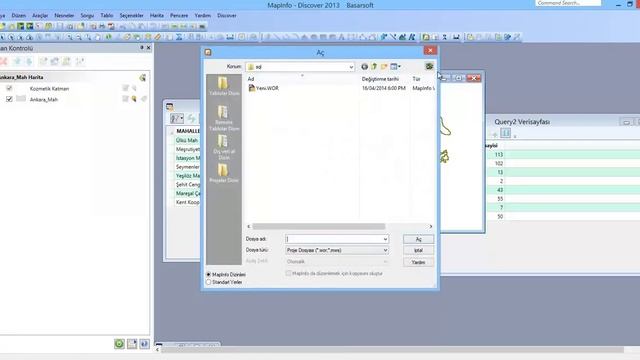Click into the Dosya adı text field
The image size is (640, 360).
(x=333, y=239)
